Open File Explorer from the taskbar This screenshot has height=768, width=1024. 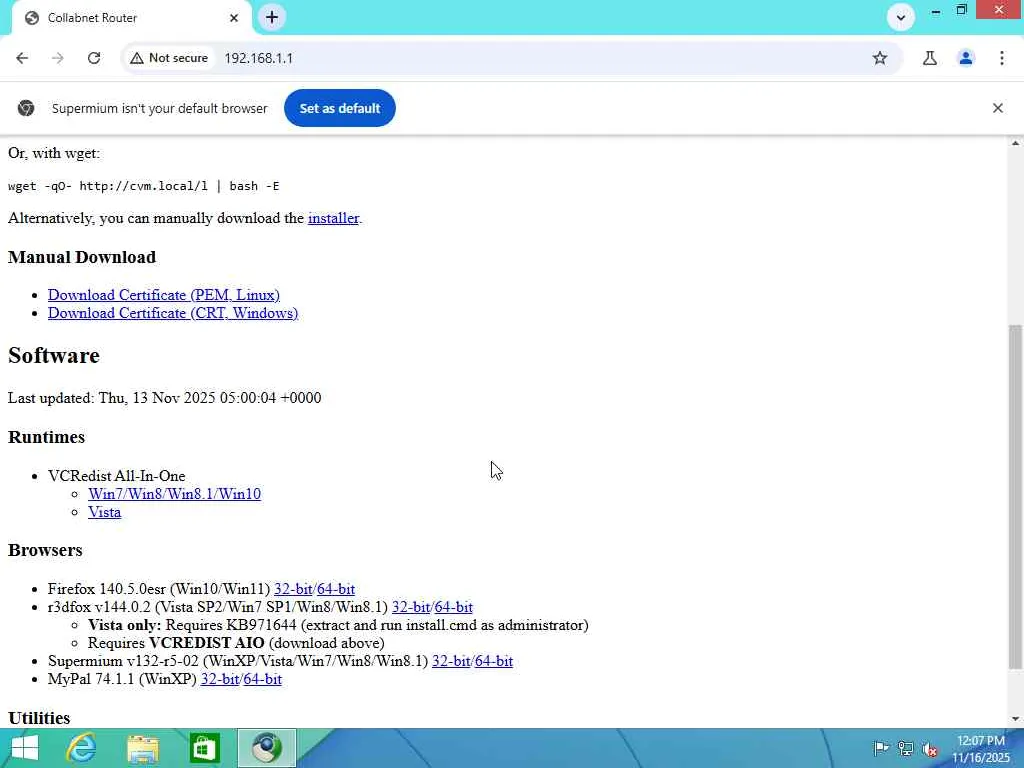[143, 748]
